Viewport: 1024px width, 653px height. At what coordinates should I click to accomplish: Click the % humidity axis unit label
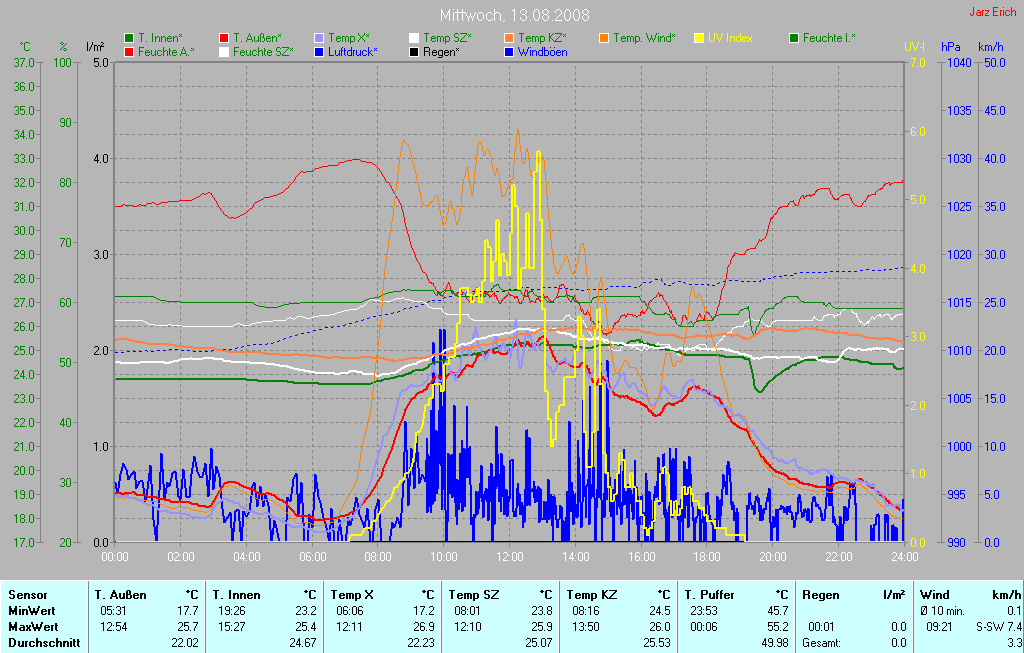pos(63,47)
